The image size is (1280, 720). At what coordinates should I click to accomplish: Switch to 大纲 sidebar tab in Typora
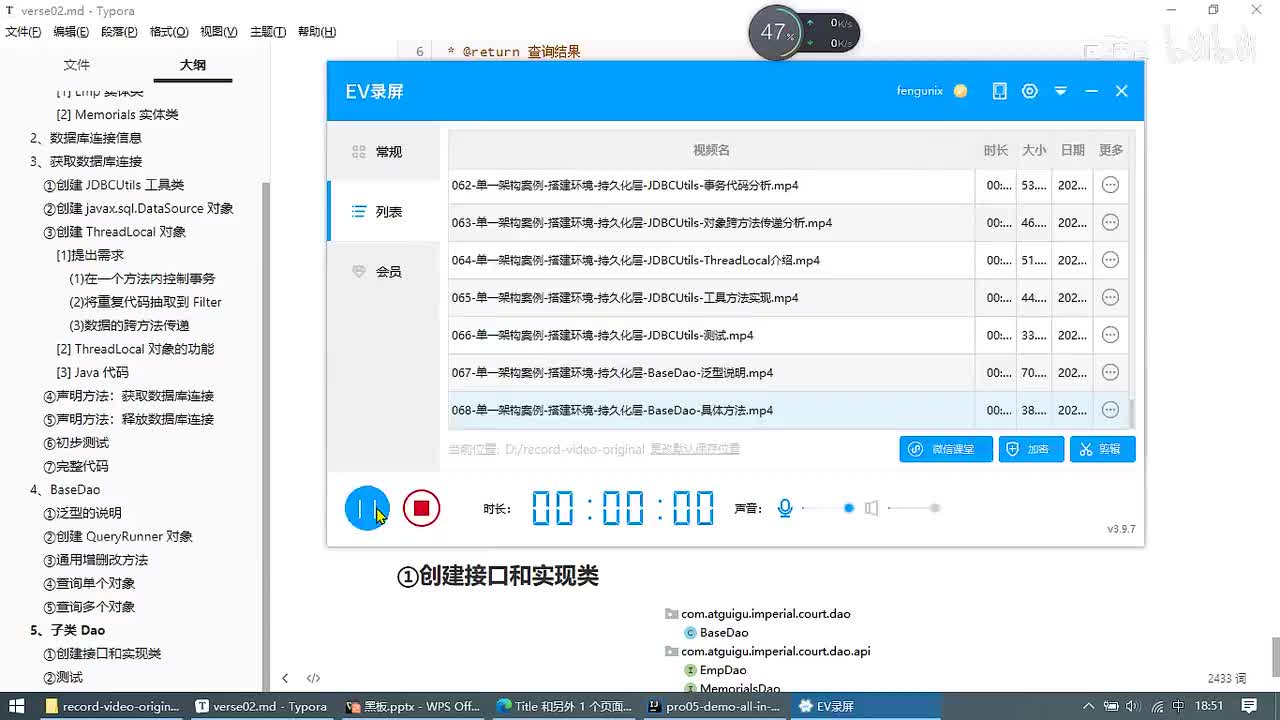[193, 65]
